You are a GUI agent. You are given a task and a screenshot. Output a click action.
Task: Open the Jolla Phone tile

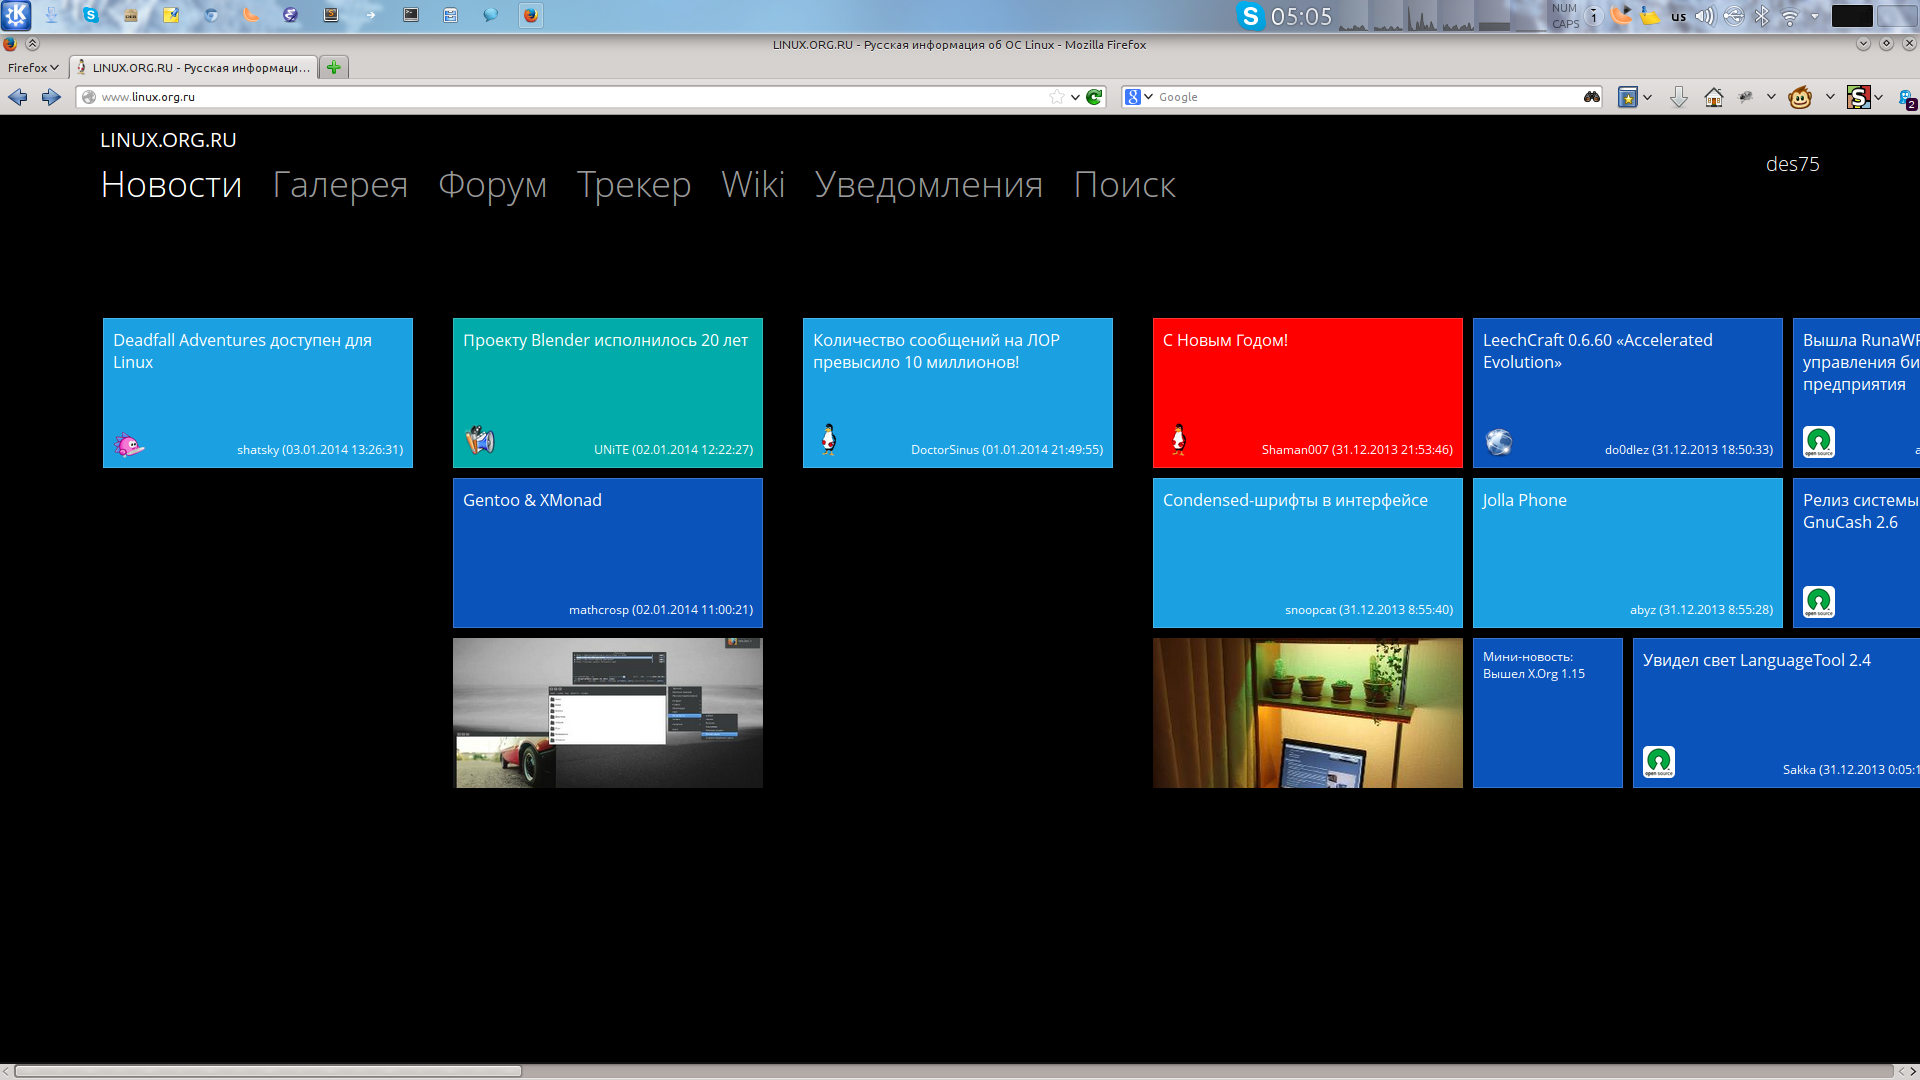1628,553
